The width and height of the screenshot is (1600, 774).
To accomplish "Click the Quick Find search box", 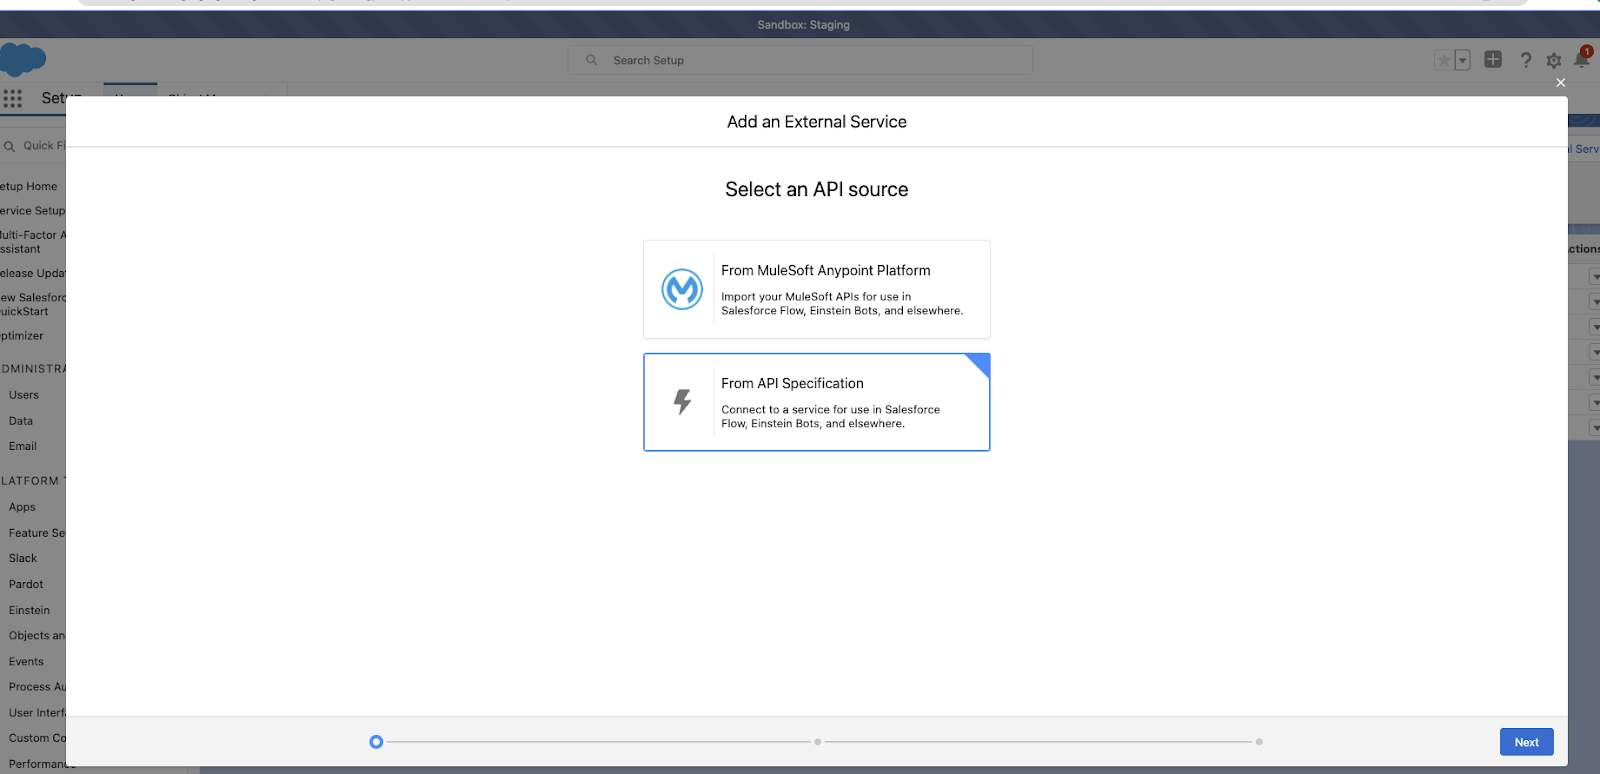I will [x=33, y=146].
